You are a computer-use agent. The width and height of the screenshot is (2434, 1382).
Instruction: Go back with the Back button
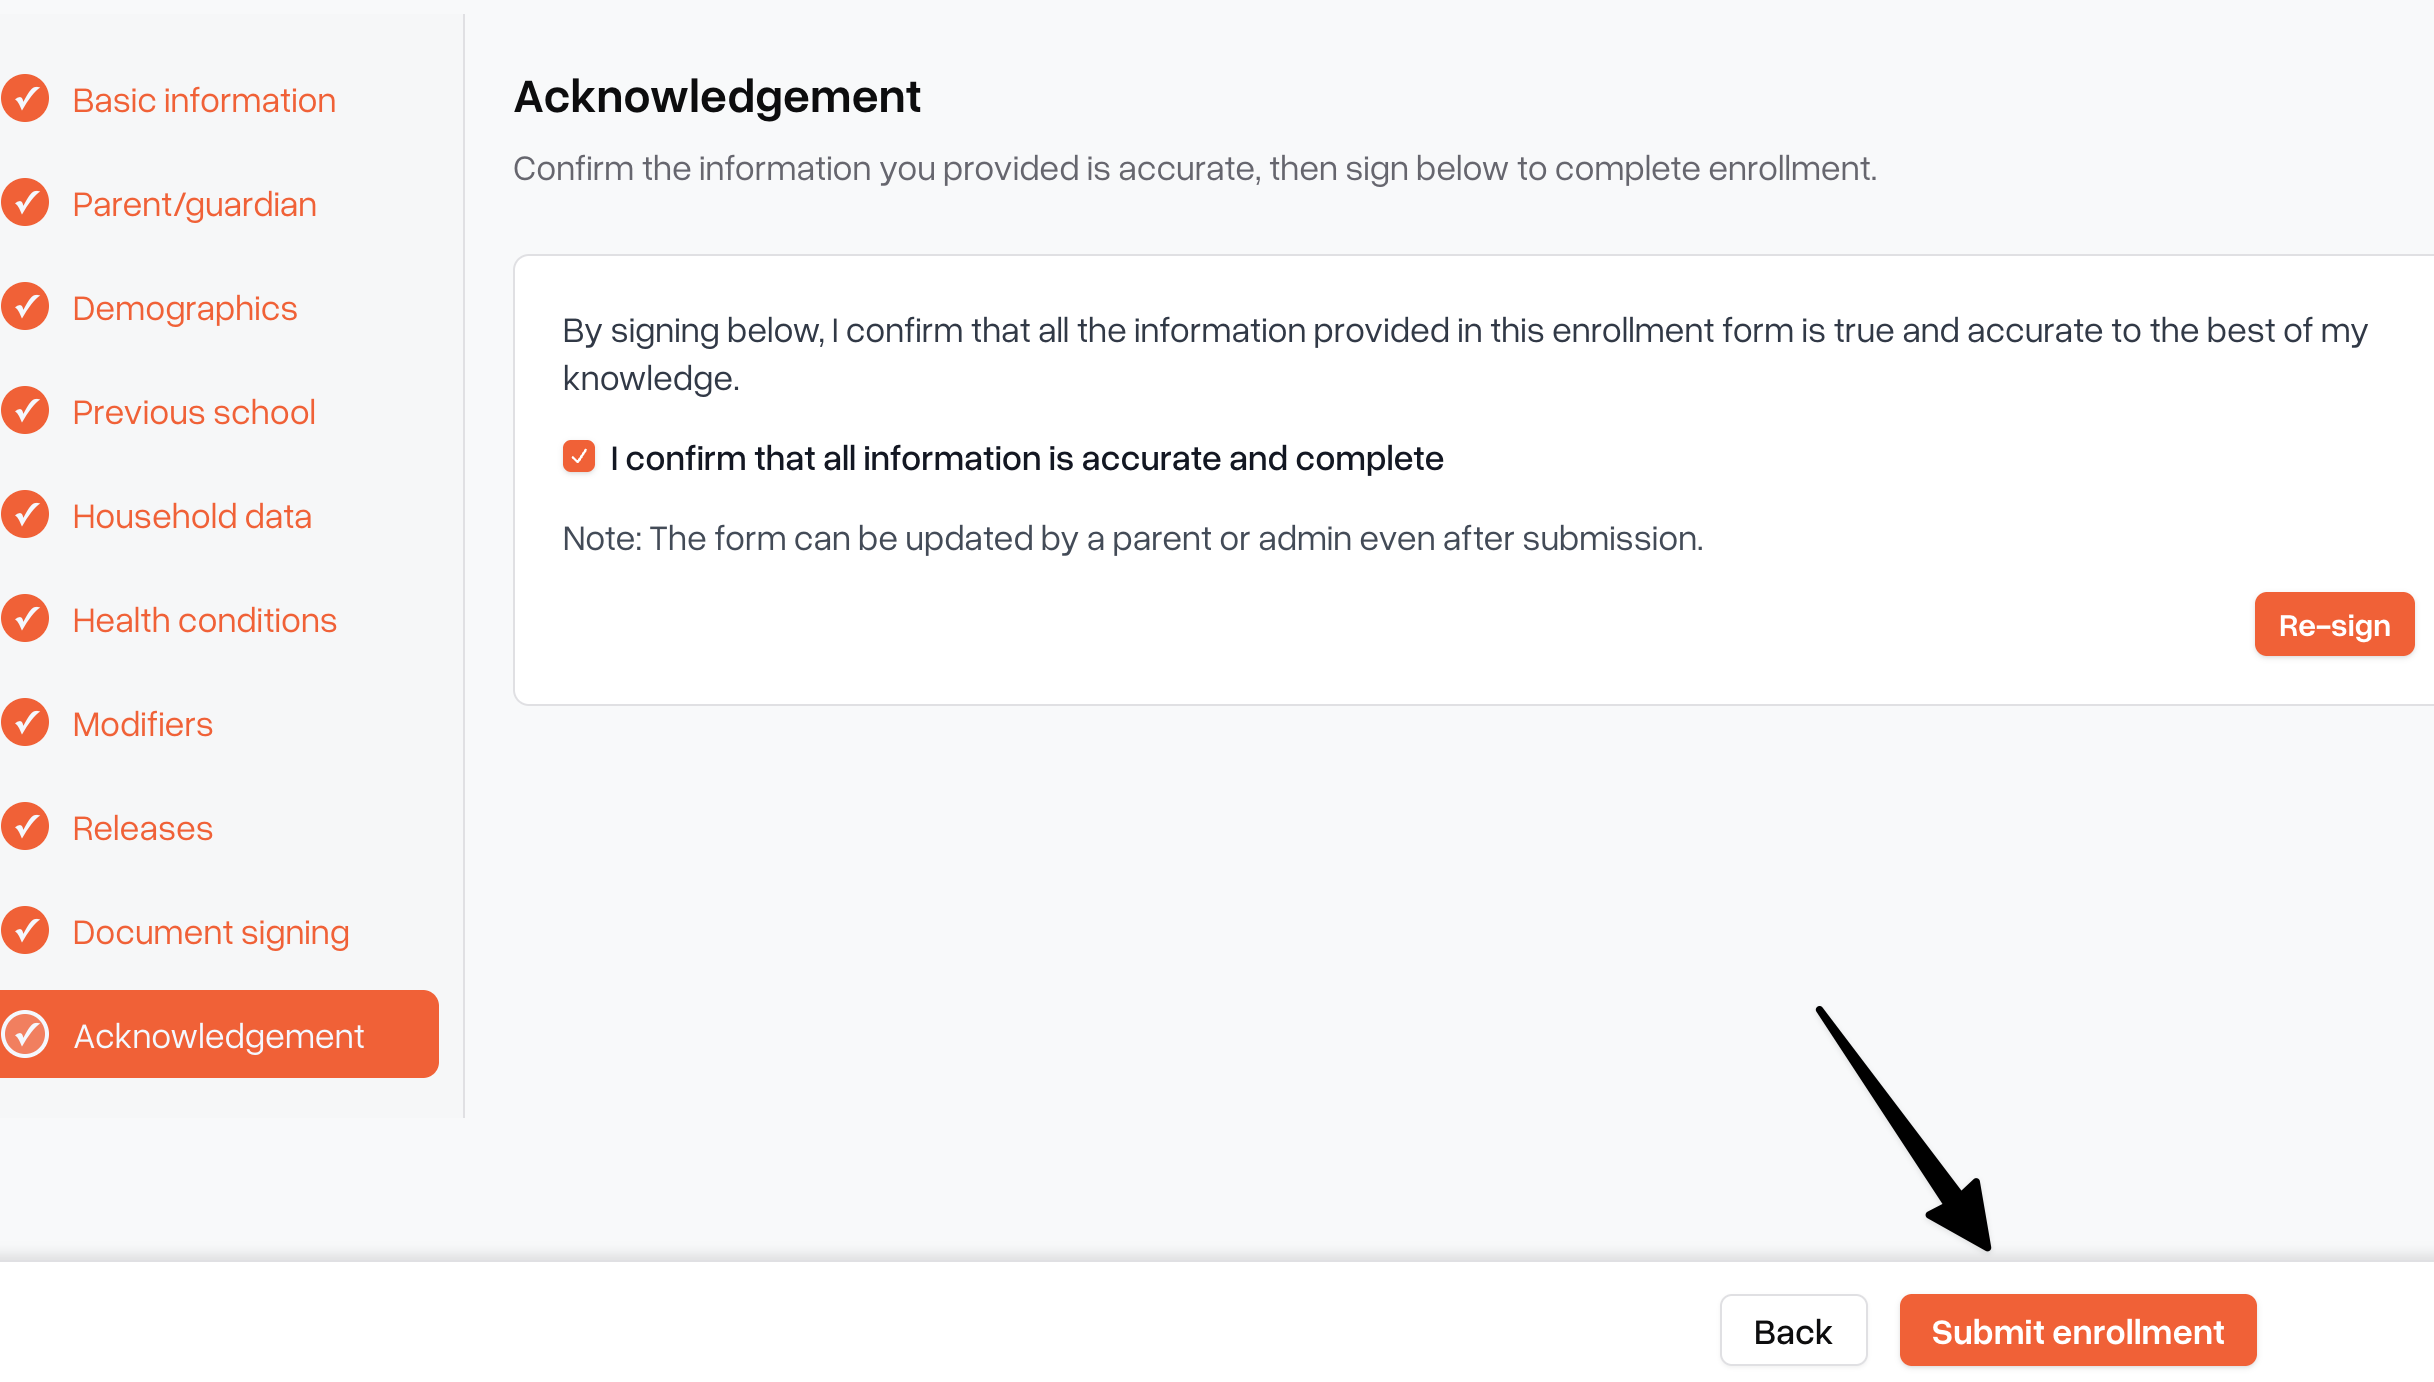1793,1331
